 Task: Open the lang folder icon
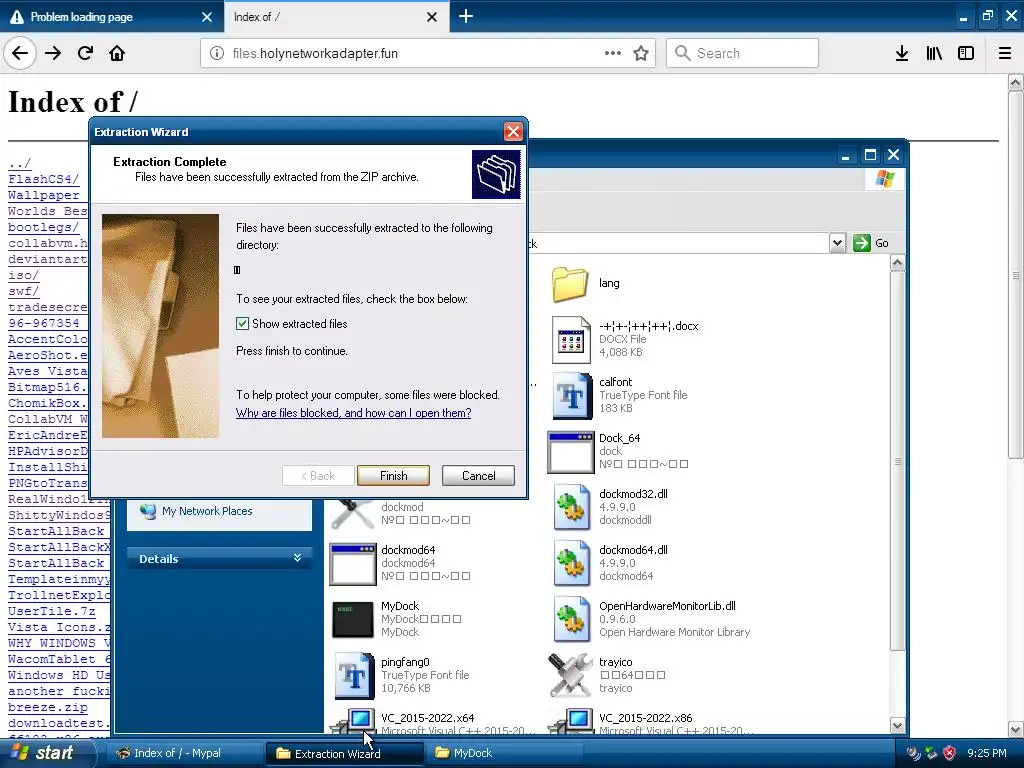pos(569,284)
